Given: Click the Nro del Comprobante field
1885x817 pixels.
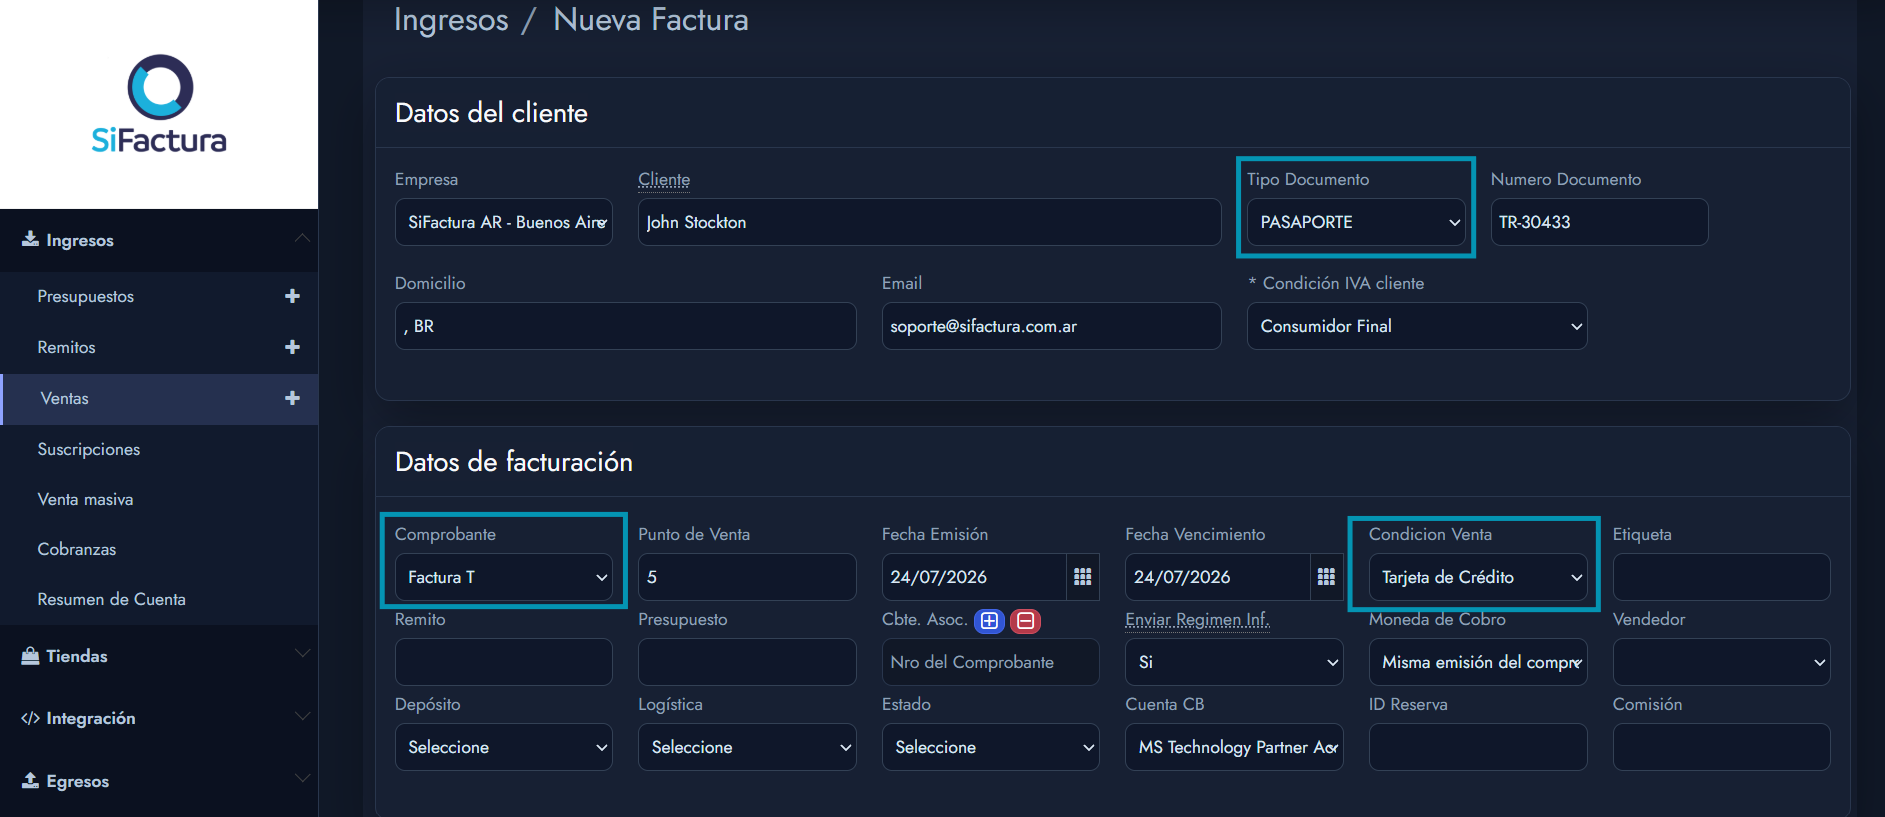Looking at the screenshot, I should point(990,662).
